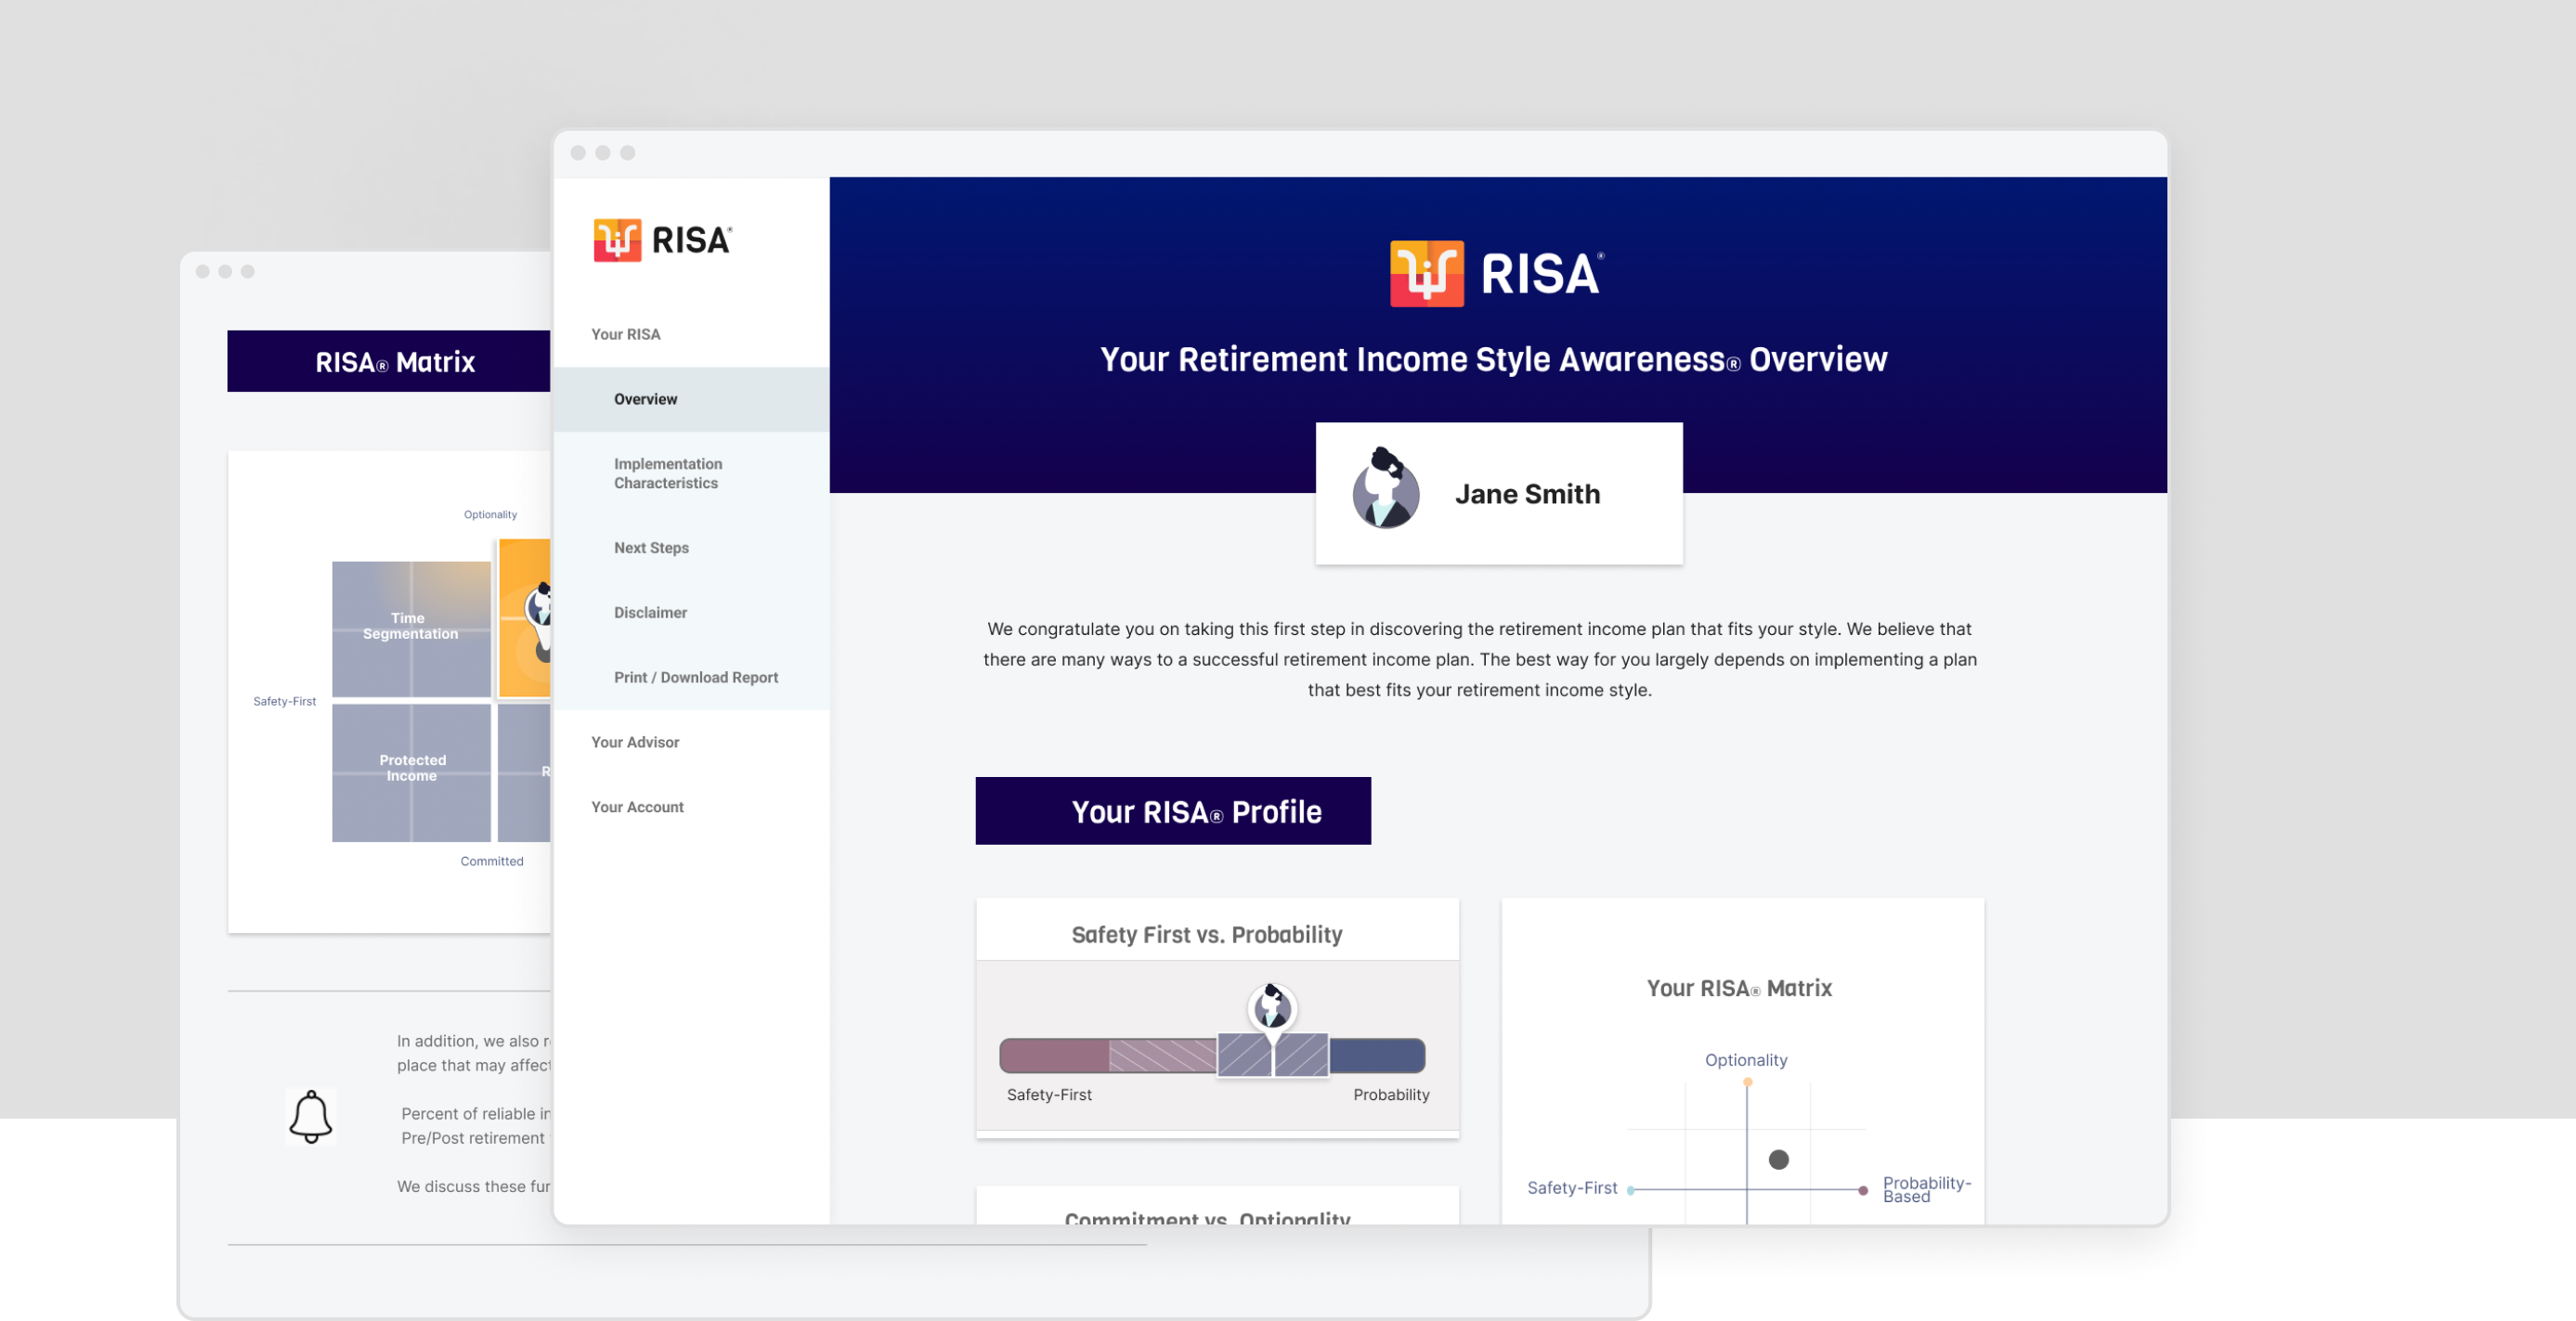Click the RISA logo in the sidebar
Screen dimensions: 2576x1321
[662, 240]
